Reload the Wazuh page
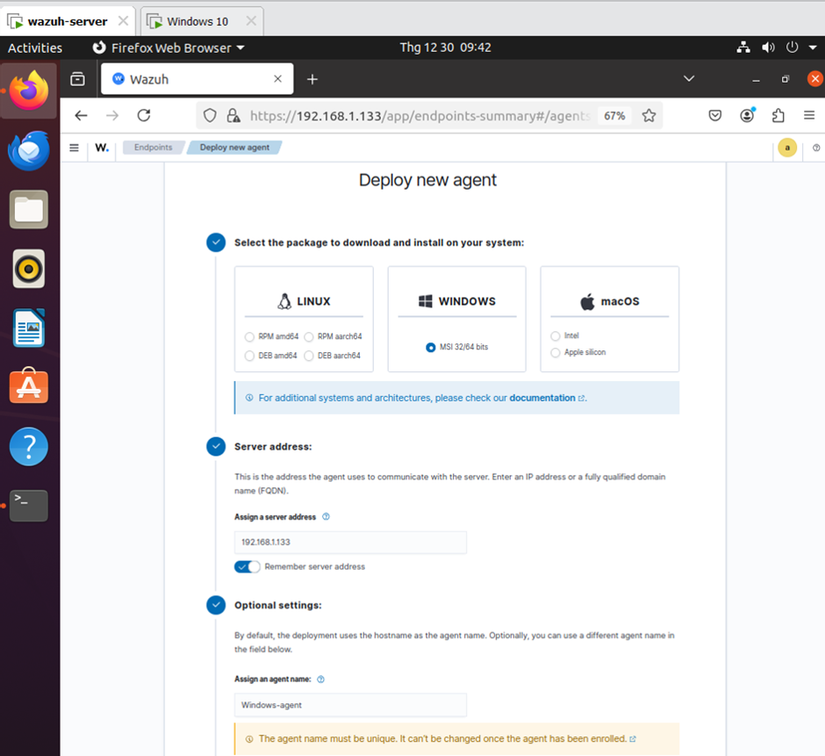 144,116
